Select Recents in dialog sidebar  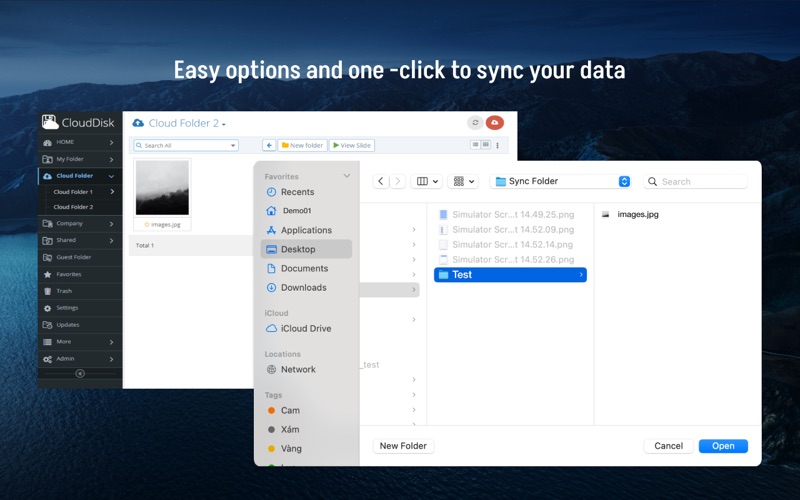[306, 192]
